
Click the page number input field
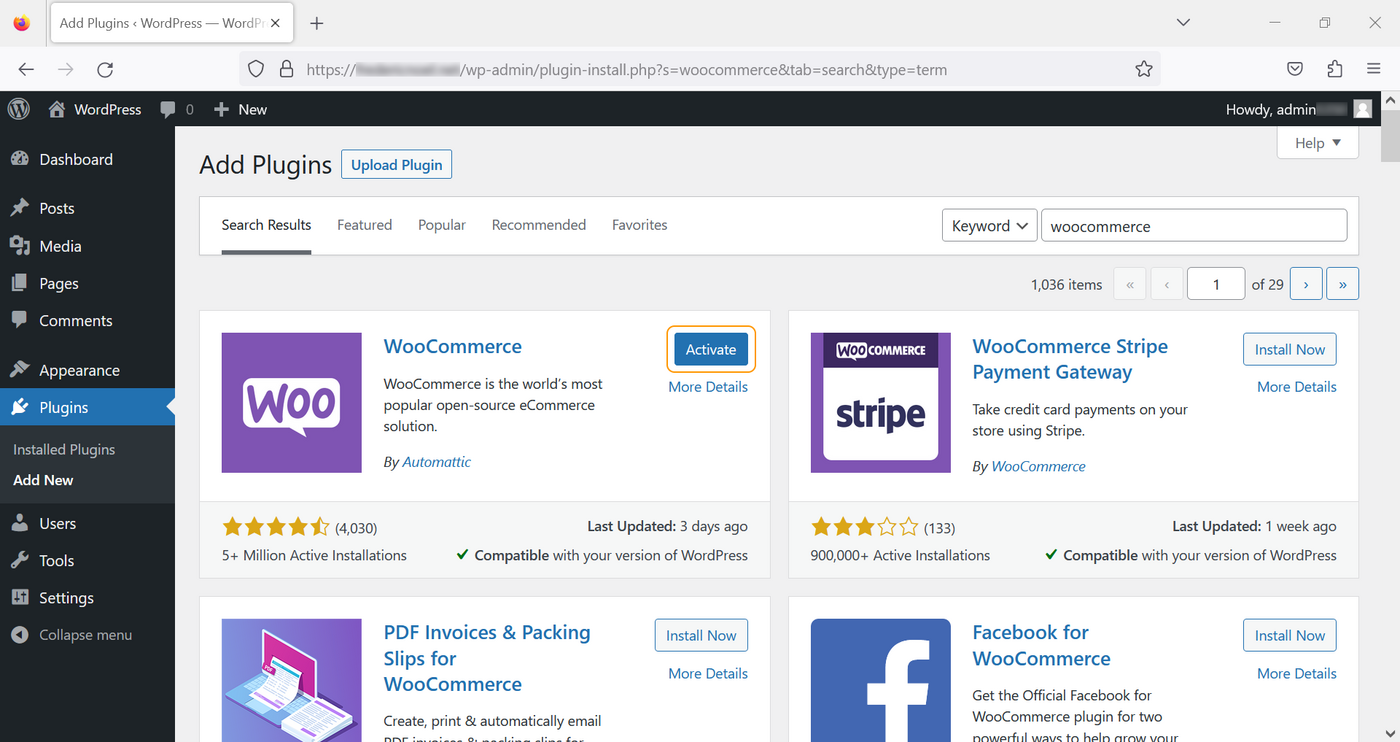click(x=1215, y=283)
